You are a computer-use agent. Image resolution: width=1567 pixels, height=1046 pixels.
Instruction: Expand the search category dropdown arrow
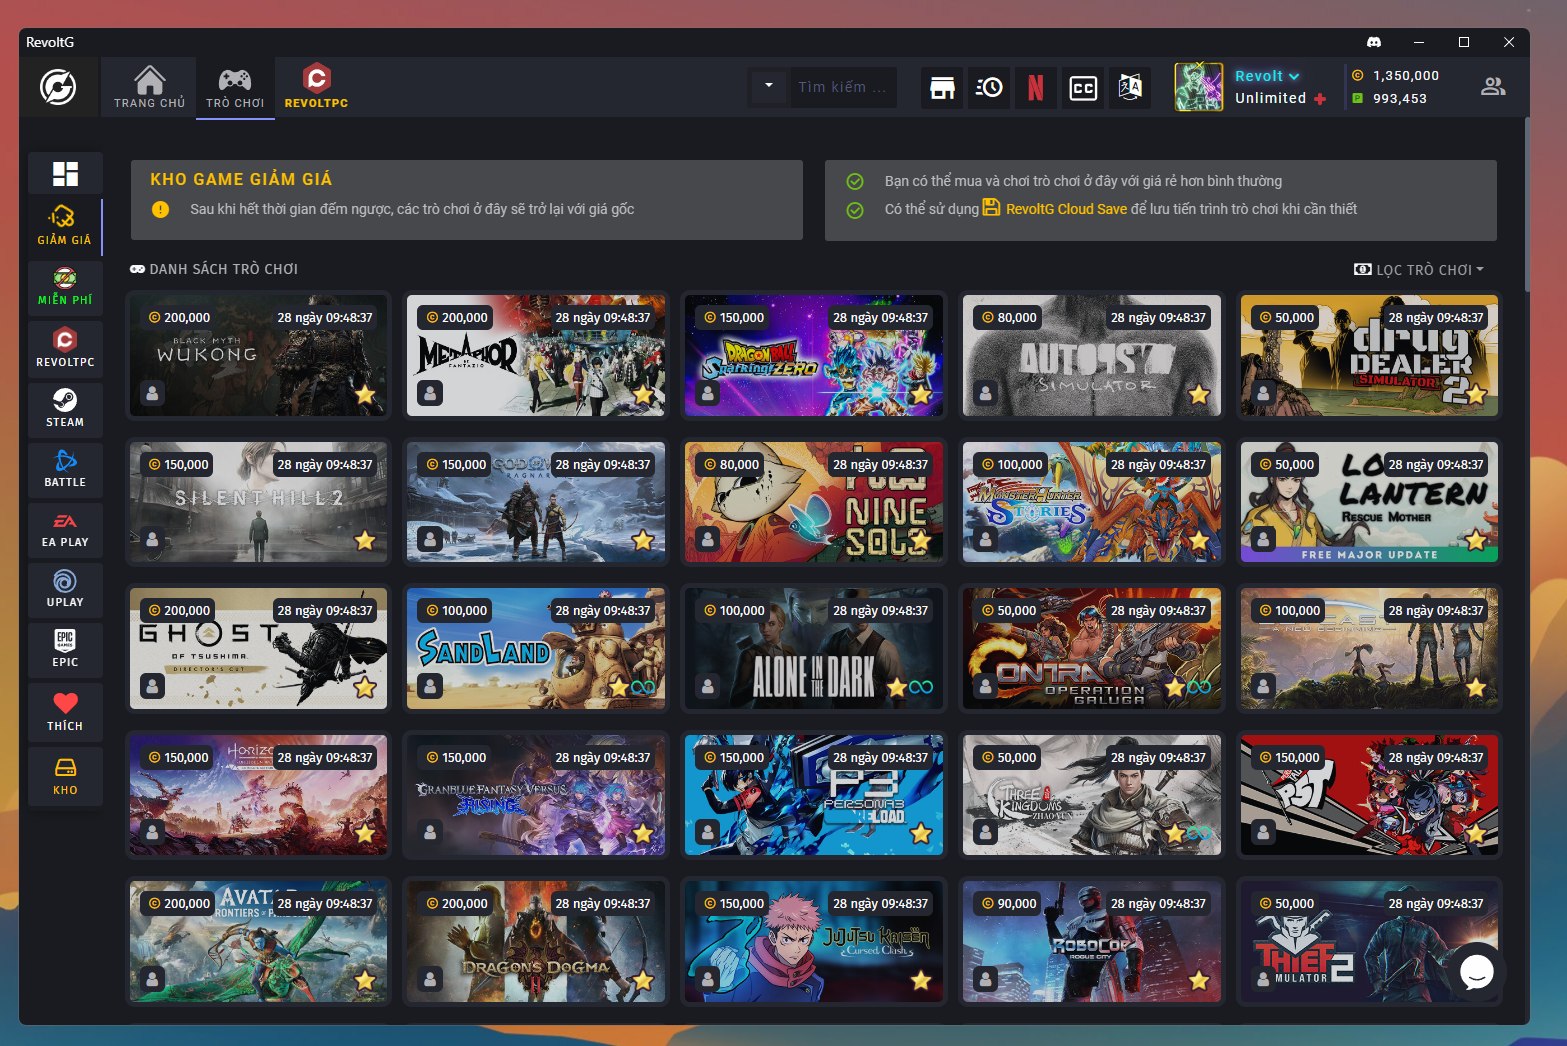(x=768, y=87)
